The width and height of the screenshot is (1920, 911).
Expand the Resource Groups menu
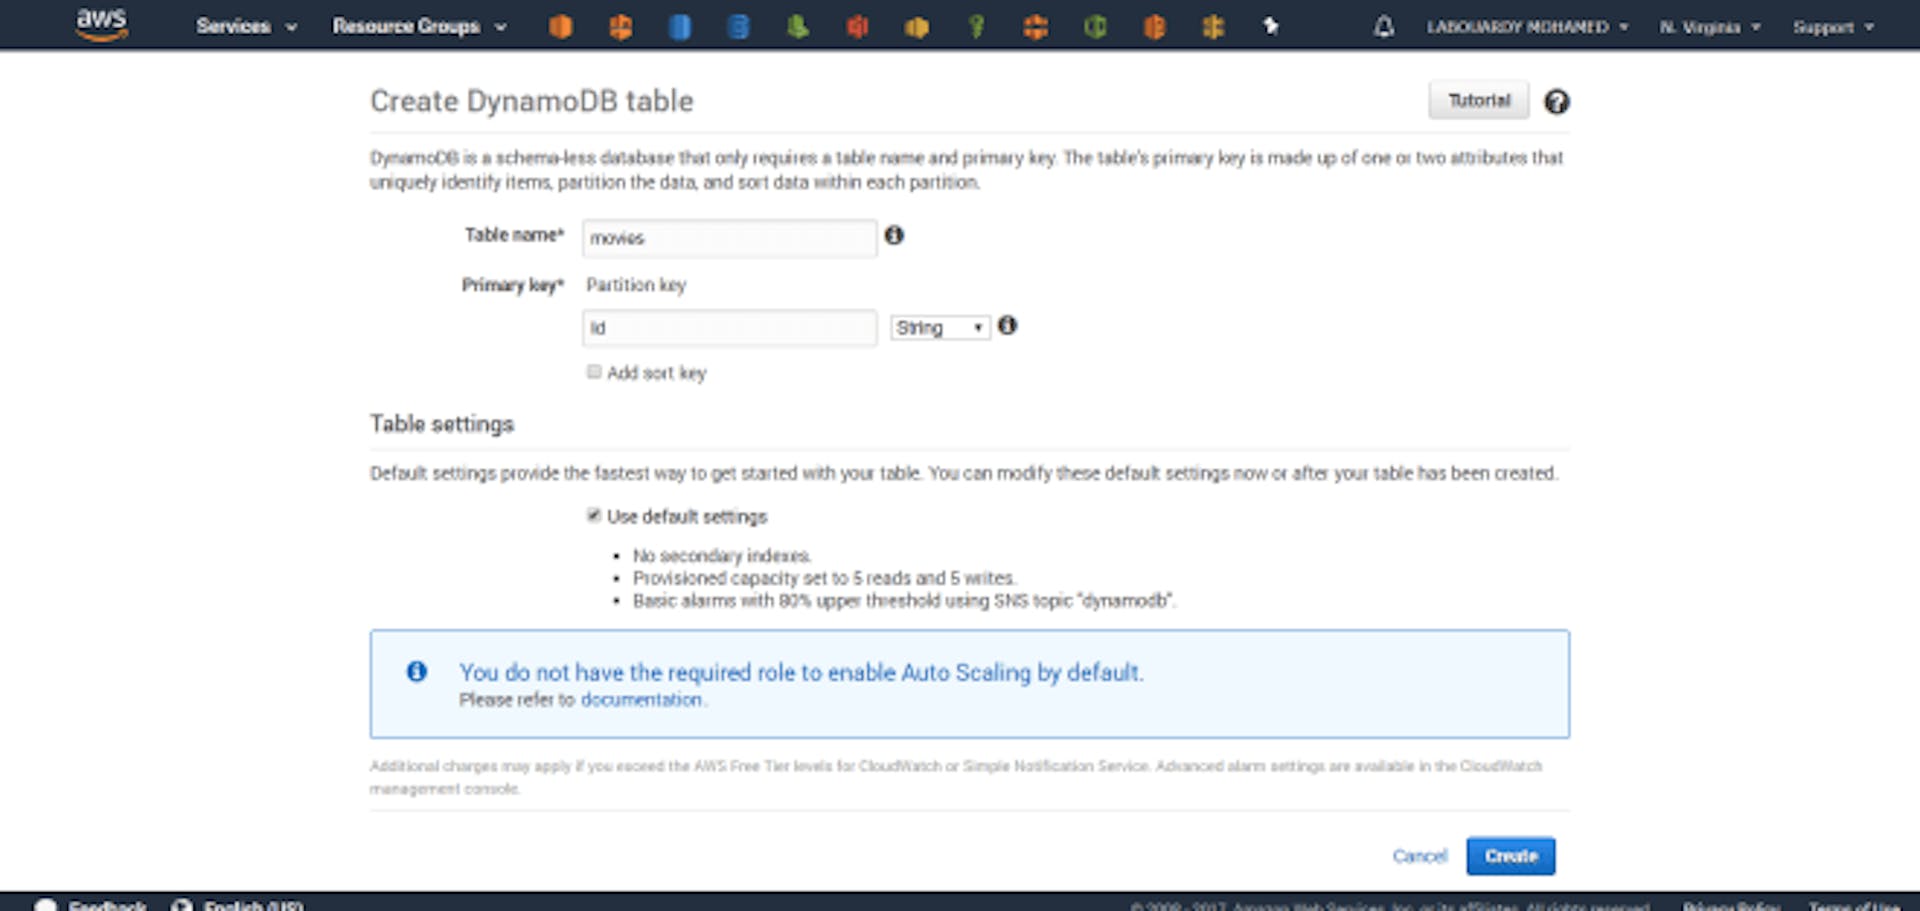pos(419,27)
